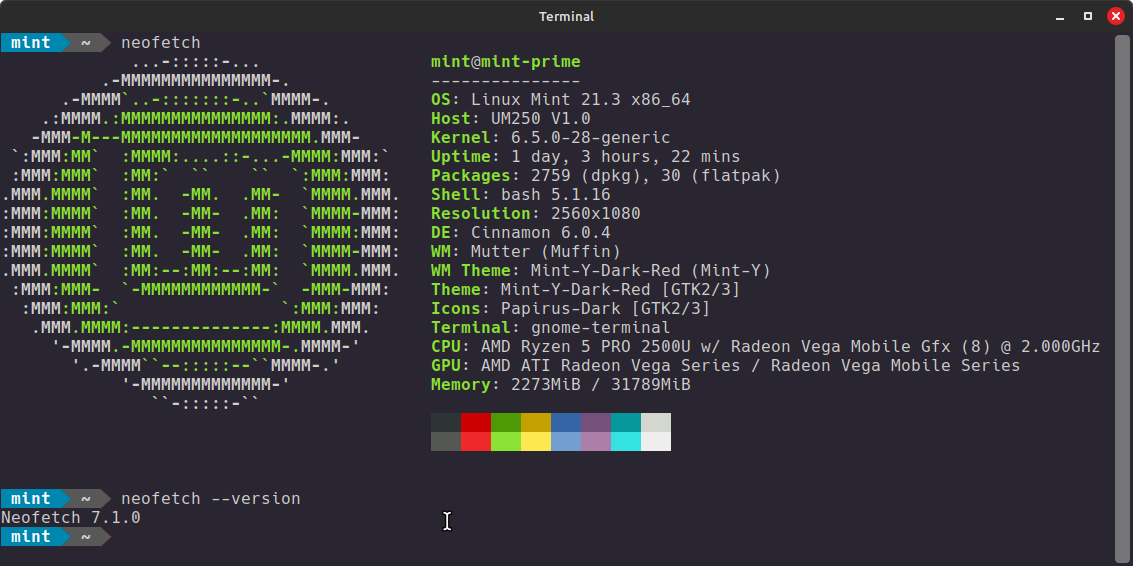This screenshot has width=1133, height=566.
Task: Click the light mauve color block
Action: 595,442
